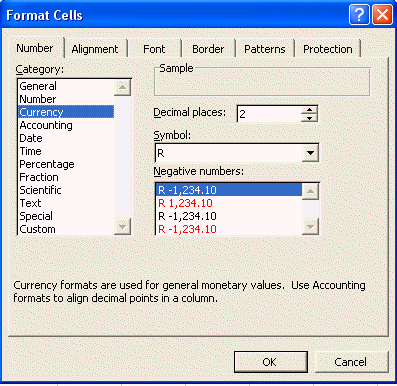The width and height of the screenshot is (397, 386).
Task: Increase decimal places with up arrow
Action: 310,110
